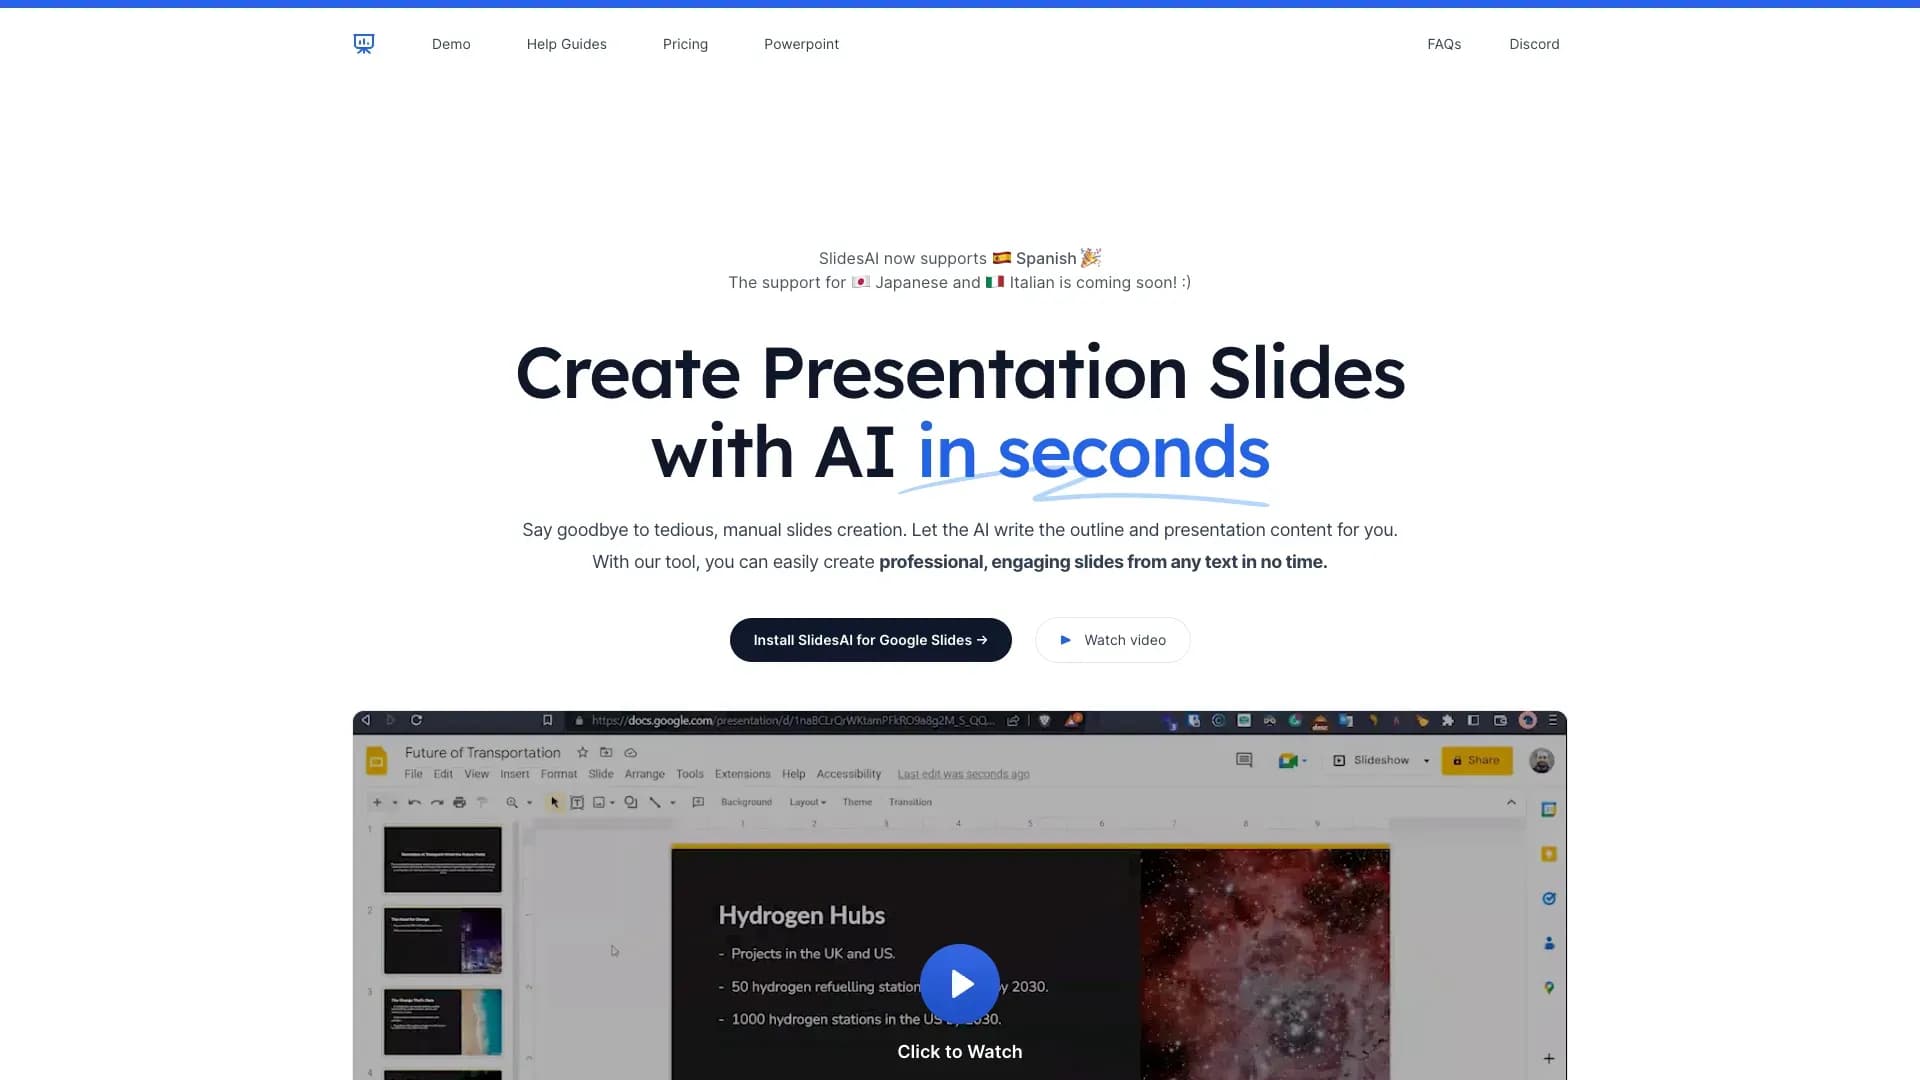This screenshot has height=1080, width=1920.
Task: Go to the Pricing page
Action: (x=685, y=44)
